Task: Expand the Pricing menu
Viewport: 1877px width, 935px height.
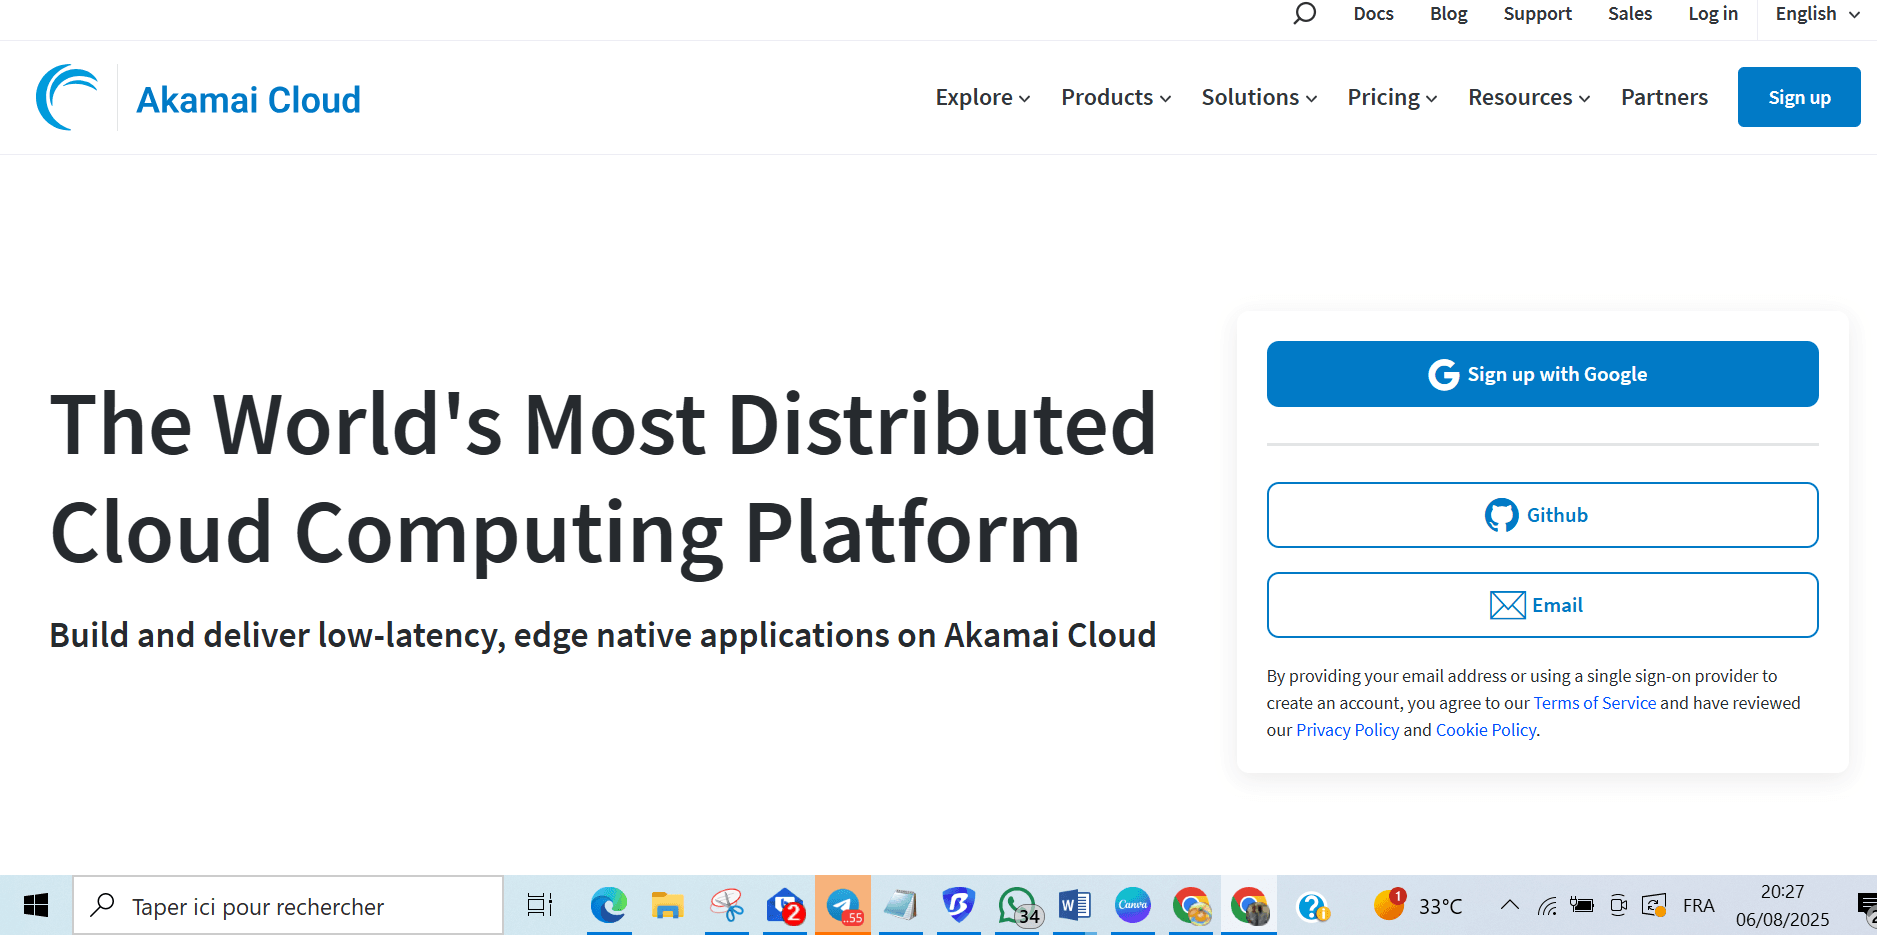Action: [1392, 97]
